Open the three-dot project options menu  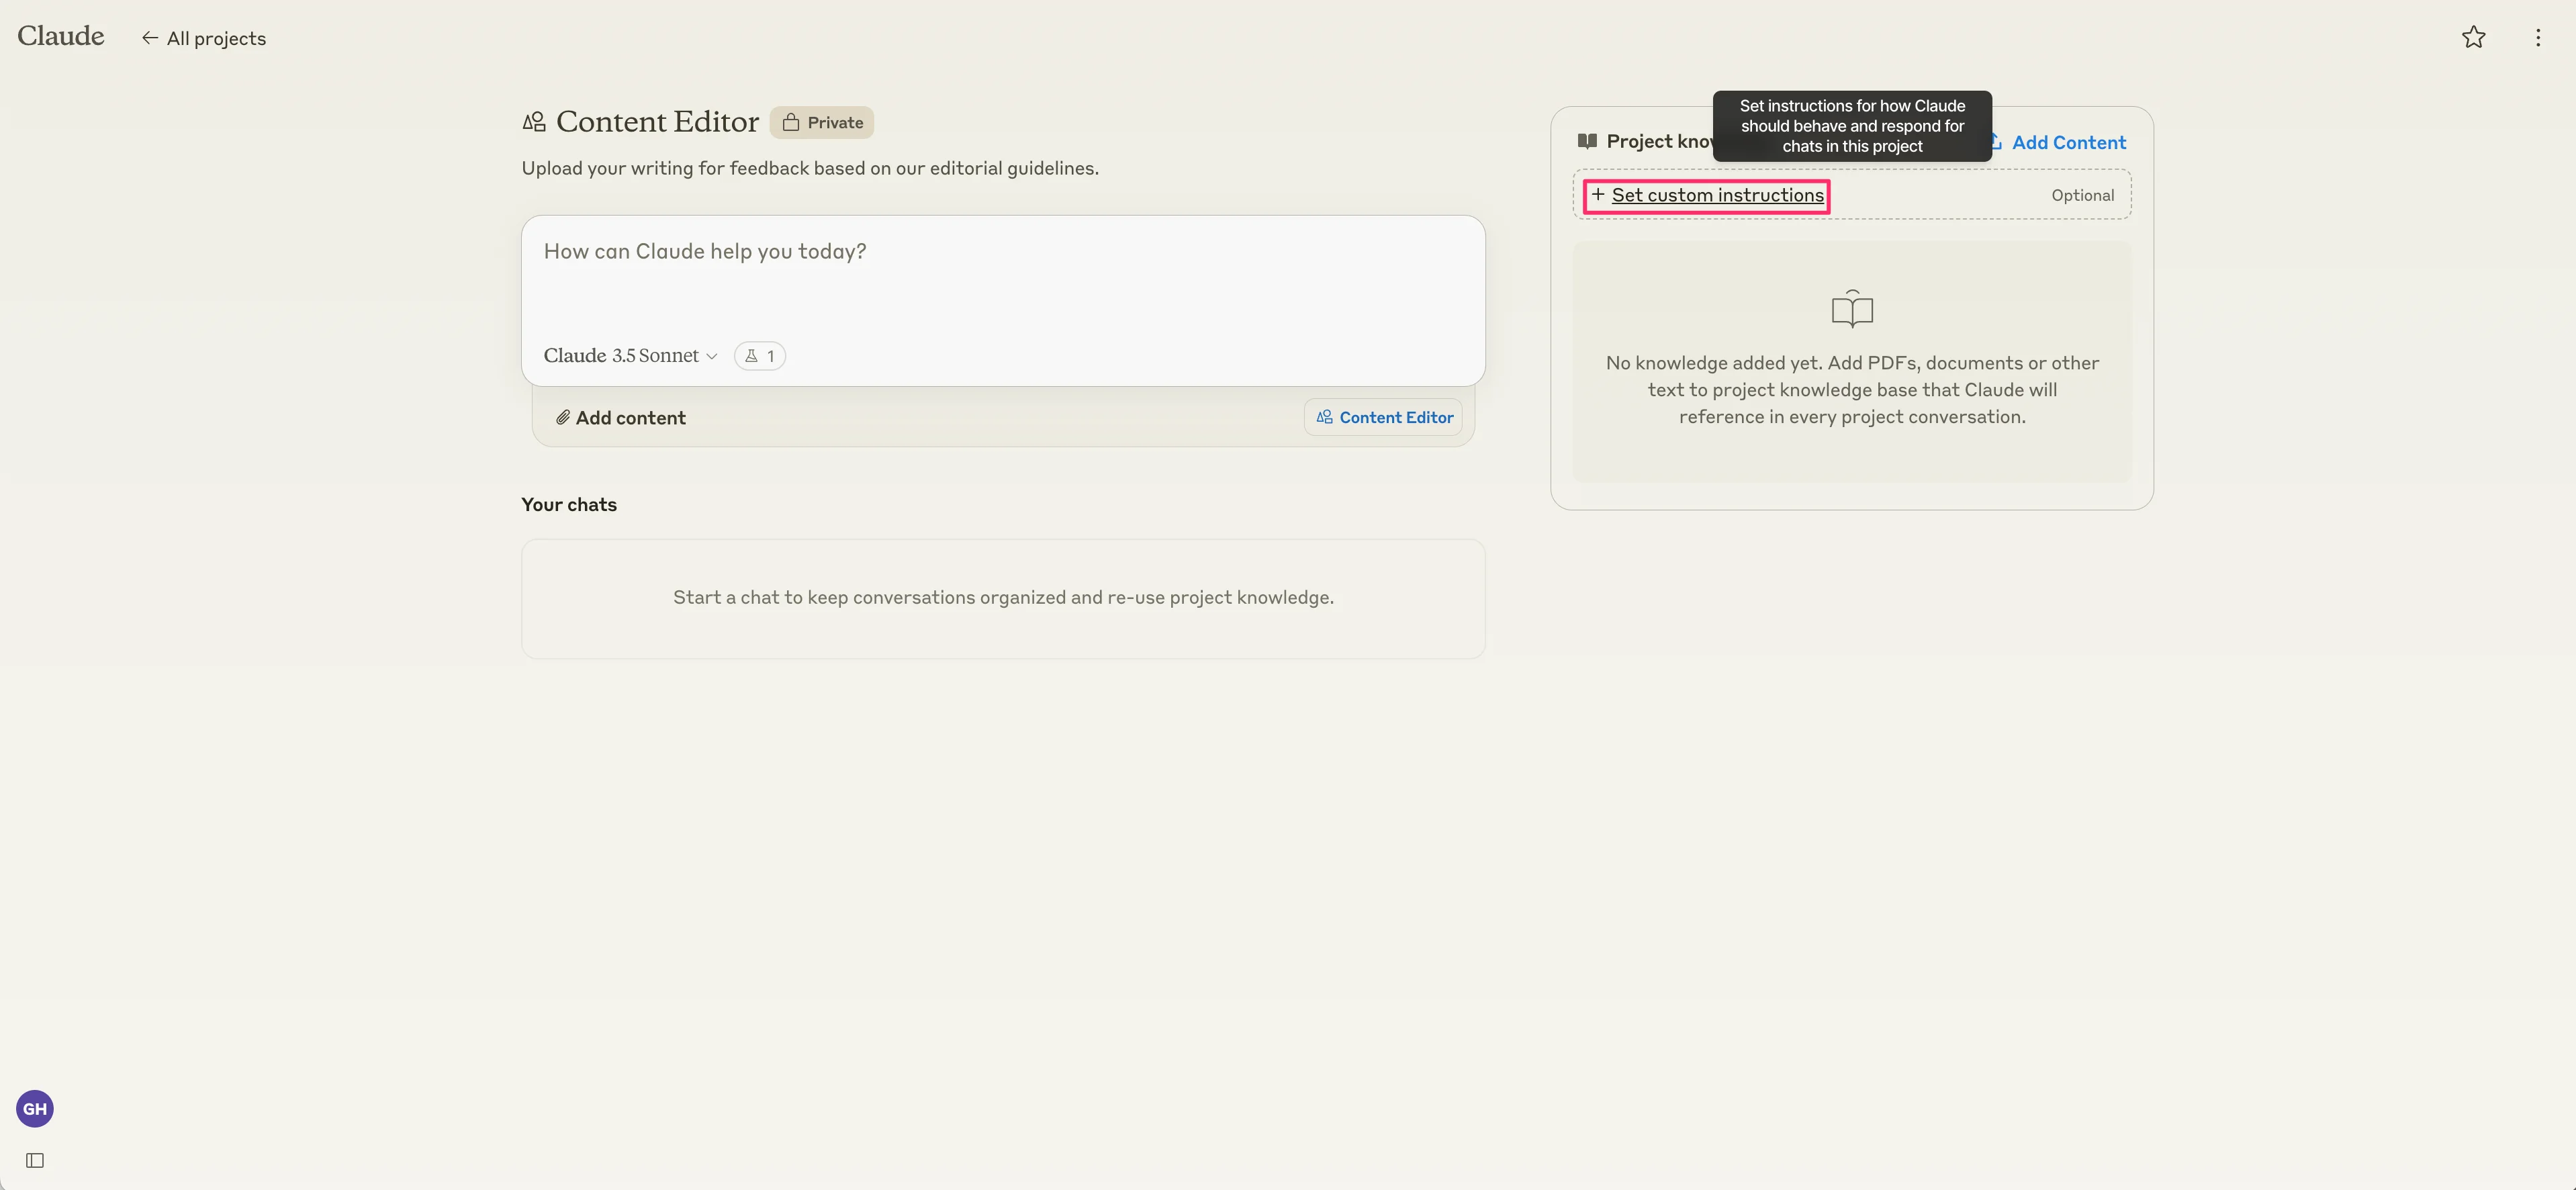pyautogui.click(x=2537, y=37)
